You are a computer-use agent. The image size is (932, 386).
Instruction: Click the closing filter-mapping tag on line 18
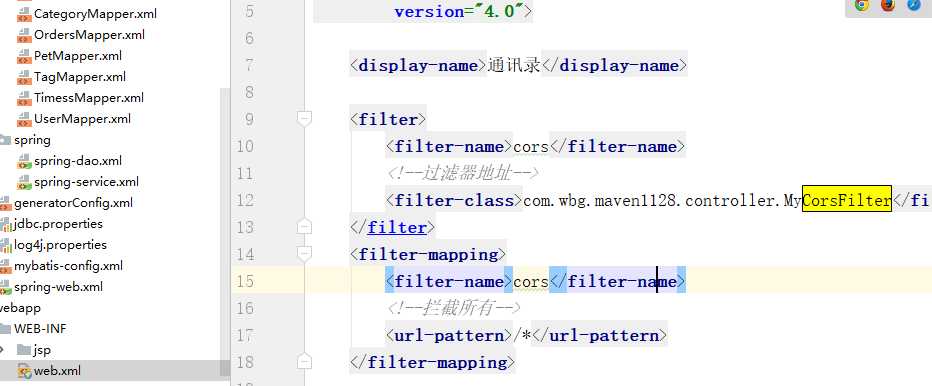[432, 362]
